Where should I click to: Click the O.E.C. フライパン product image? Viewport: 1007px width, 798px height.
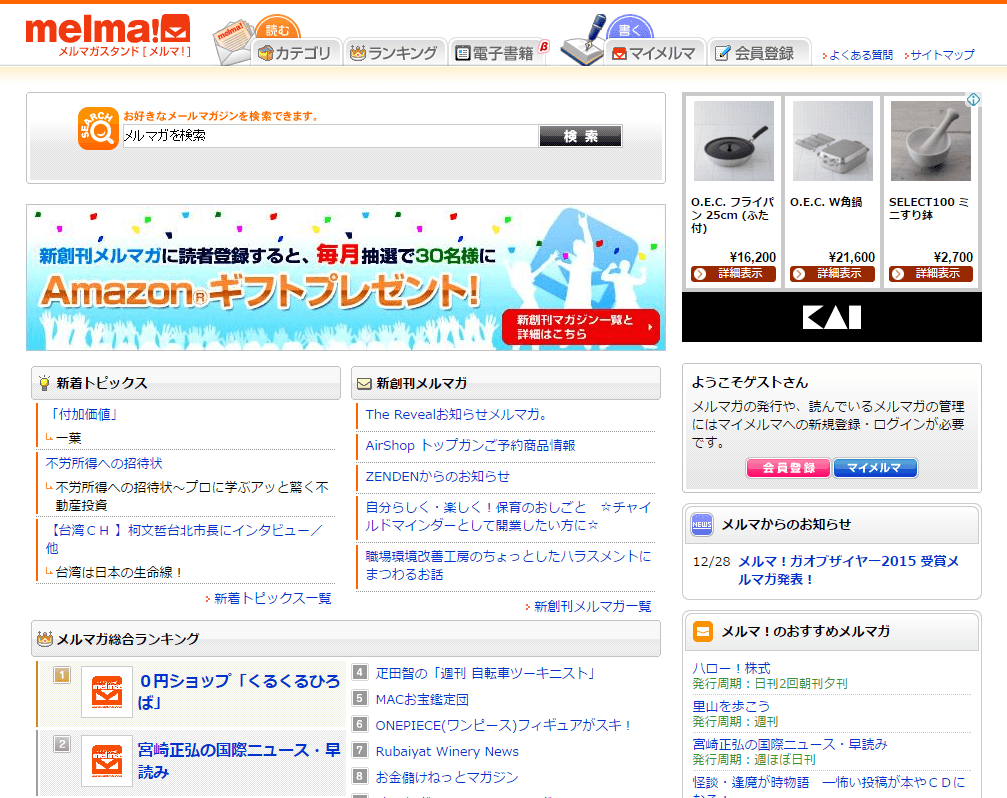tap(733, 141)
